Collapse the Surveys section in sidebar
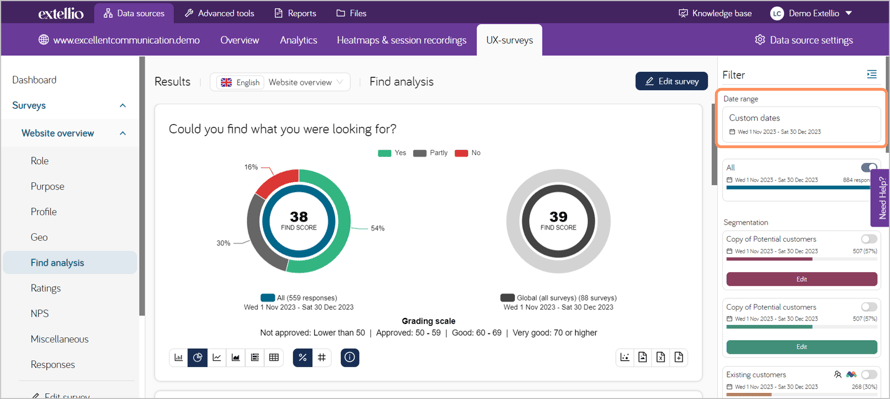 (123, 106)
